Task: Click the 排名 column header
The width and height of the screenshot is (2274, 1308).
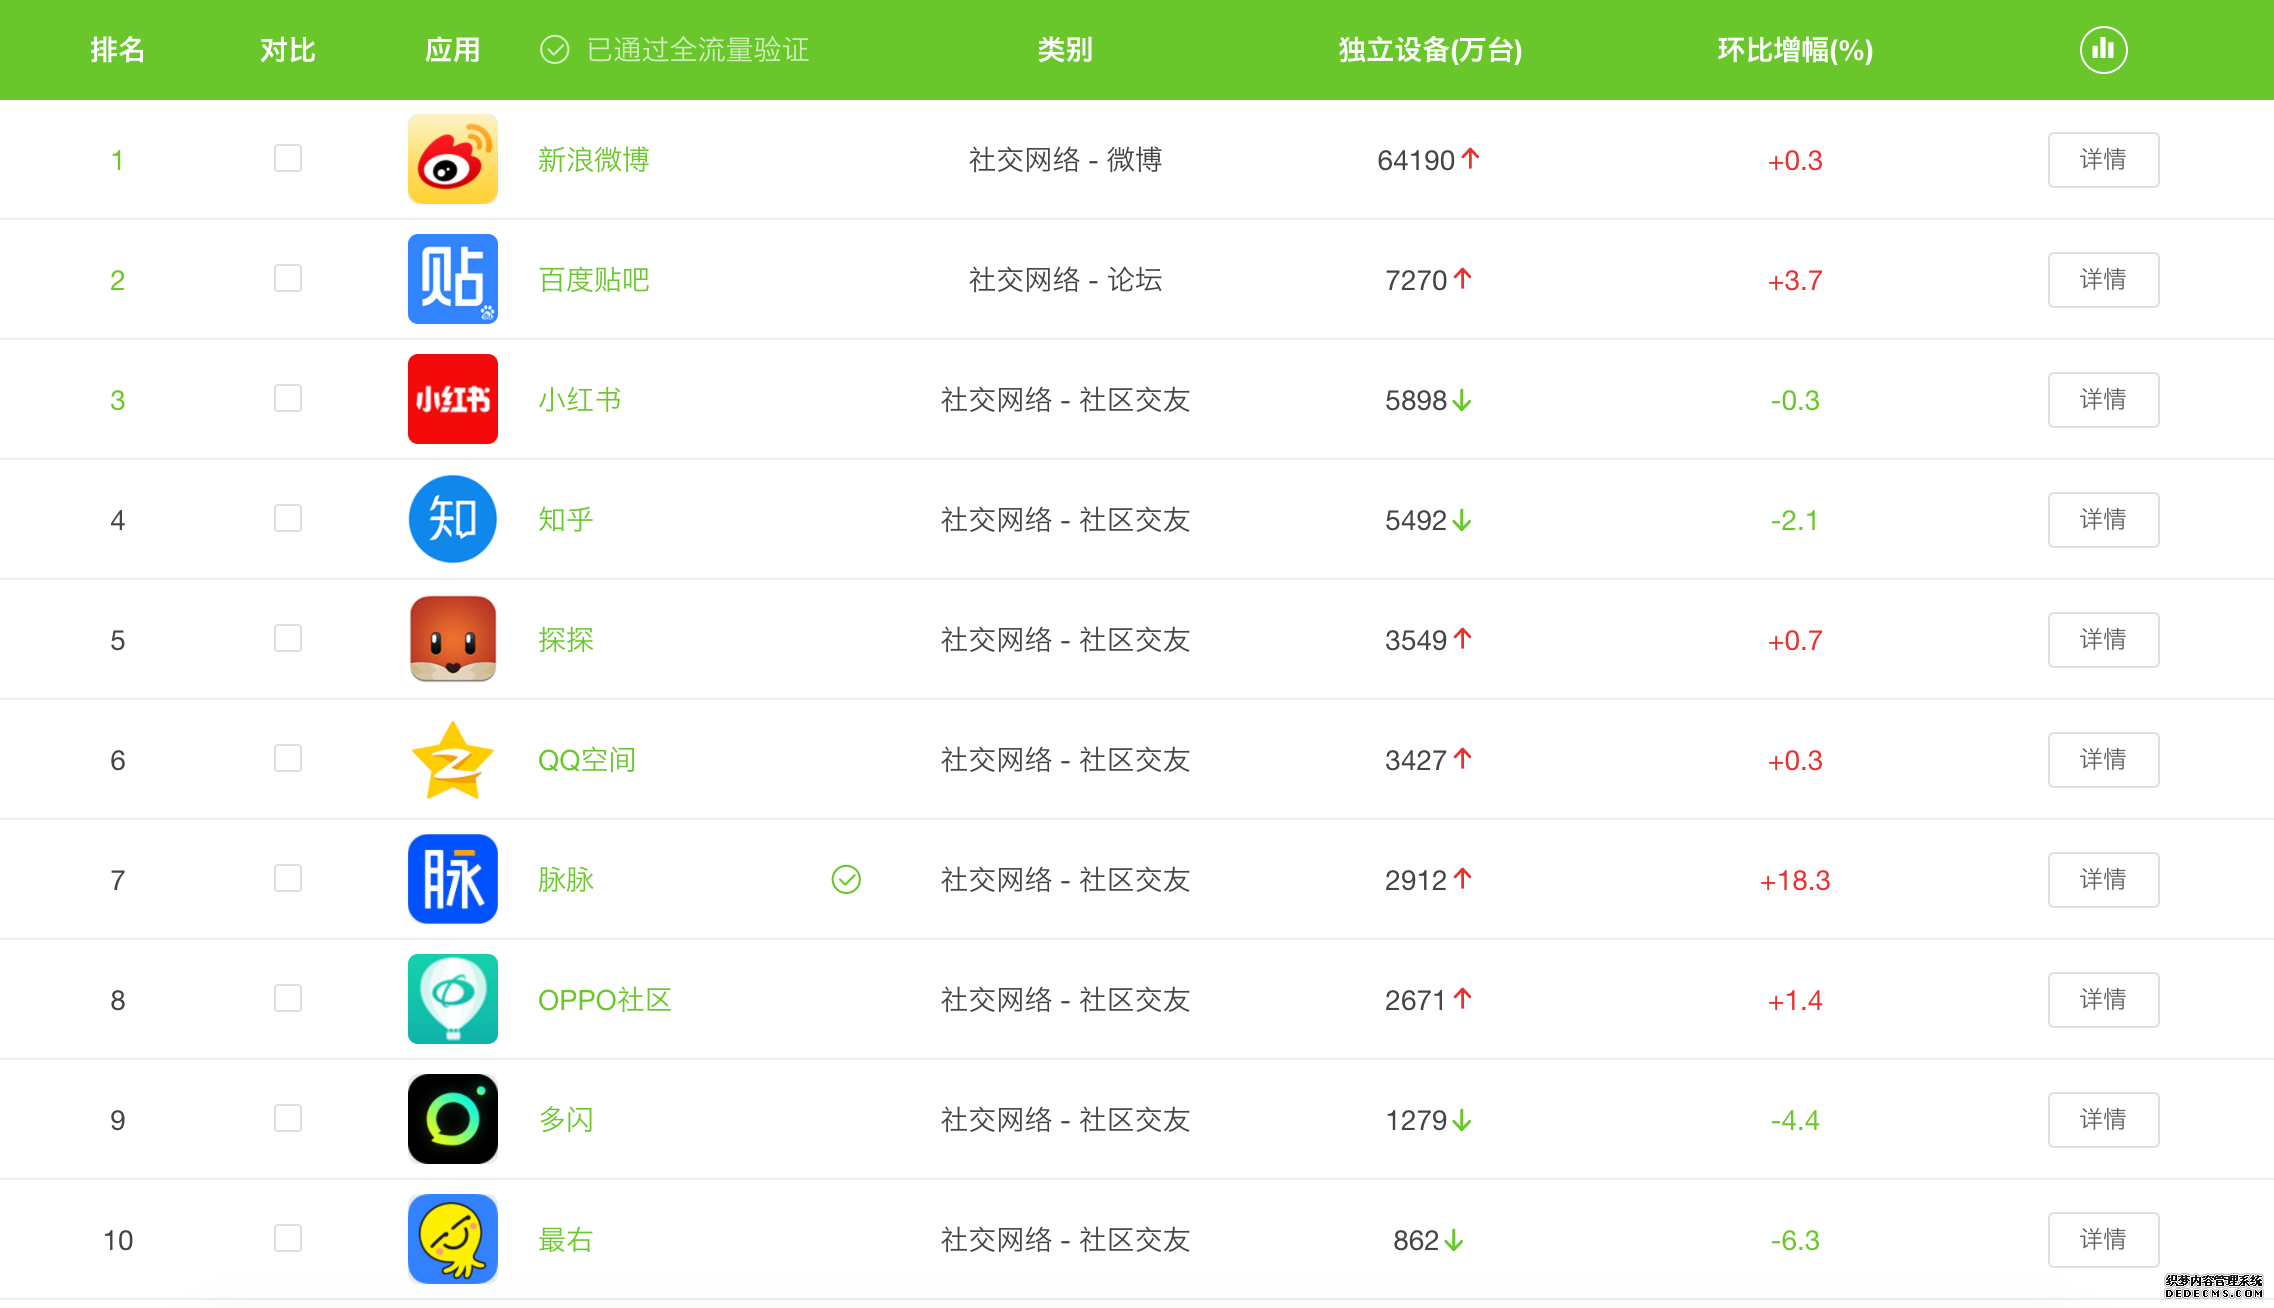Action: [x=118, y=49]
